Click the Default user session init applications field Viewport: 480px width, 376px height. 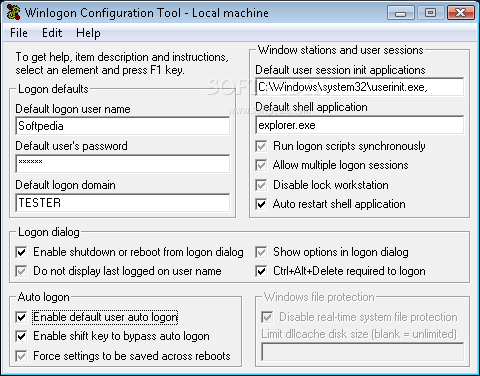pyautogui.click(x=359, y=87)
